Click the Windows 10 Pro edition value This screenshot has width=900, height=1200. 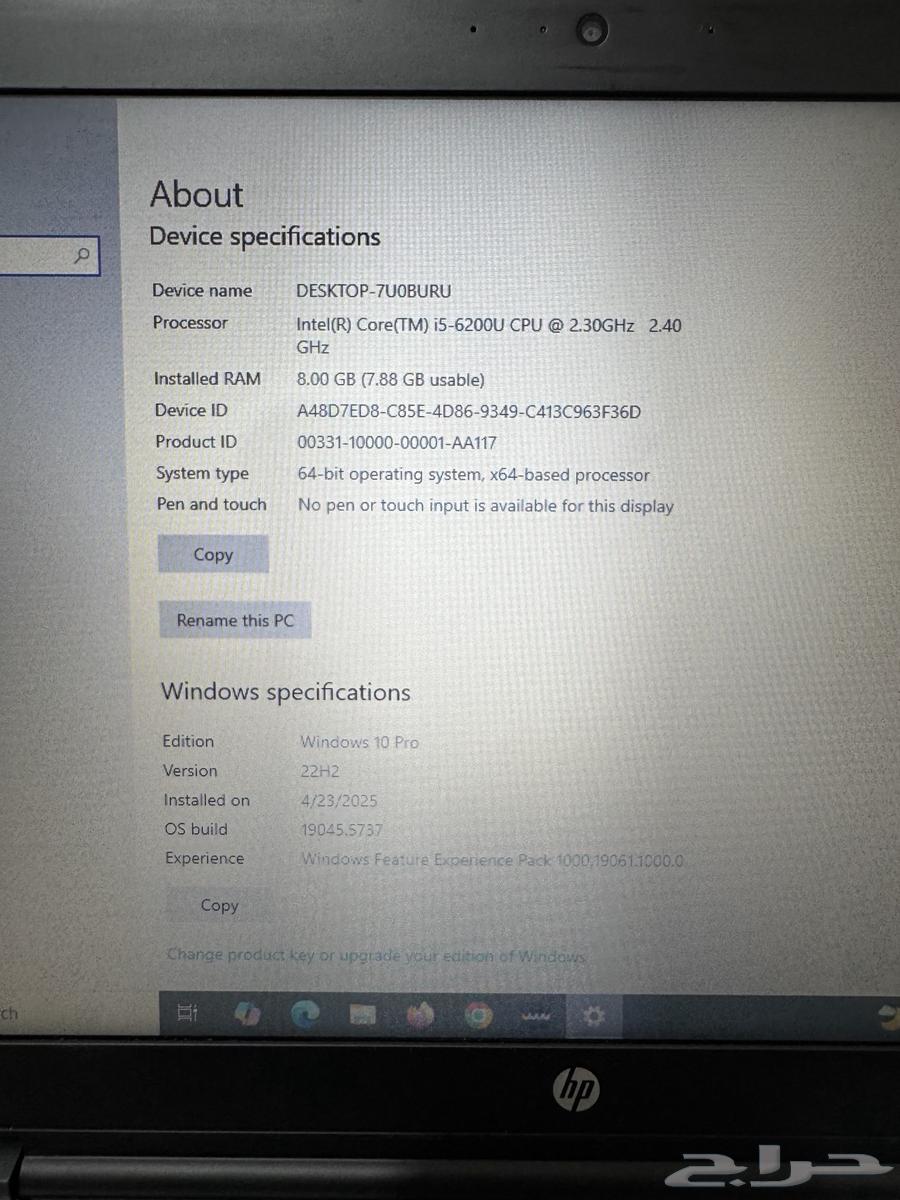[x=359, y=742]
